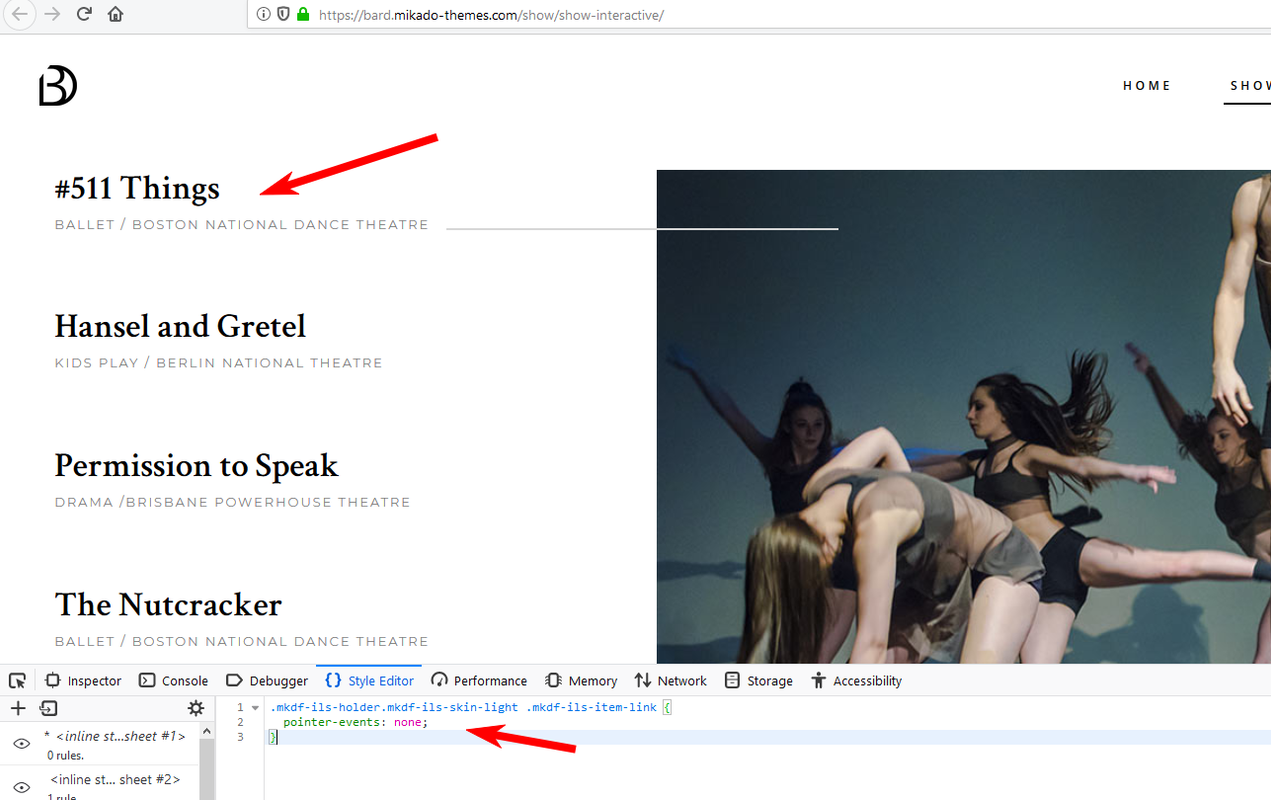The width and height of the screenshot is (1271, 800).
Task: Click the browser forward arrow
Action: tap(52, 14)
